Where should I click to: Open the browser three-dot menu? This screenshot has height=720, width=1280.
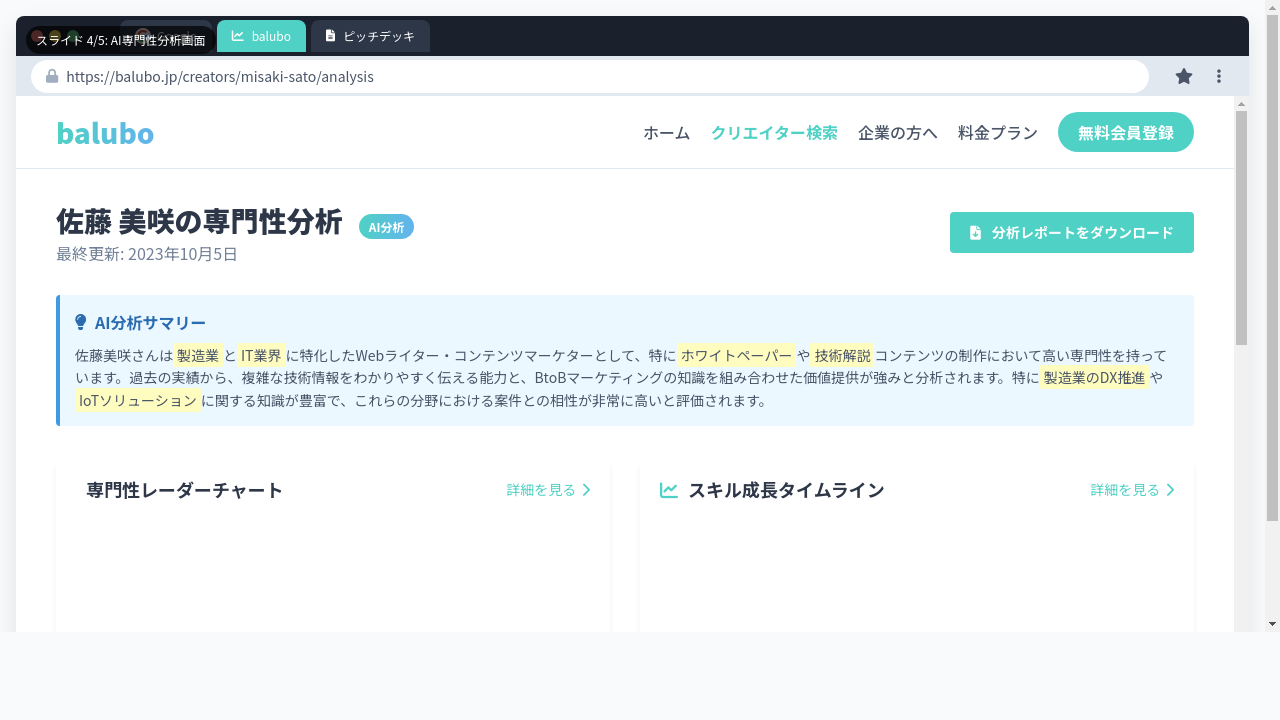[x=1219, y=76]
